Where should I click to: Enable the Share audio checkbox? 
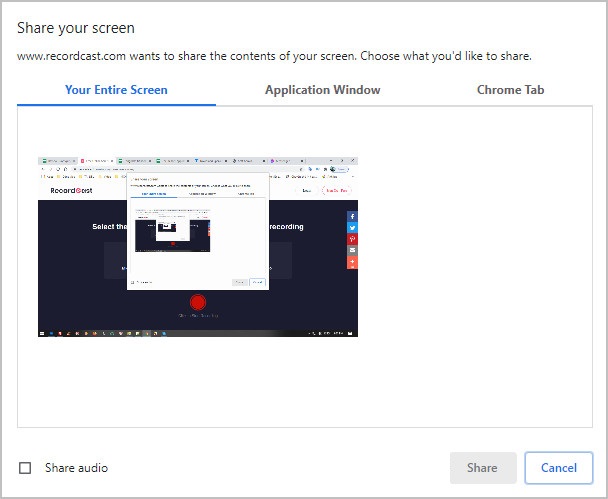click(26, 468)
